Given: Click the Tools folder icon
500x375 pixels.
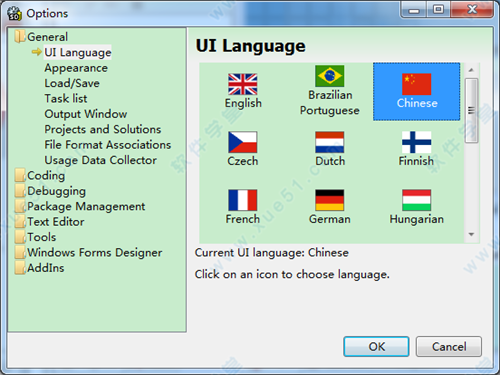Looking at the screenshot, I should tap(20, 237).
